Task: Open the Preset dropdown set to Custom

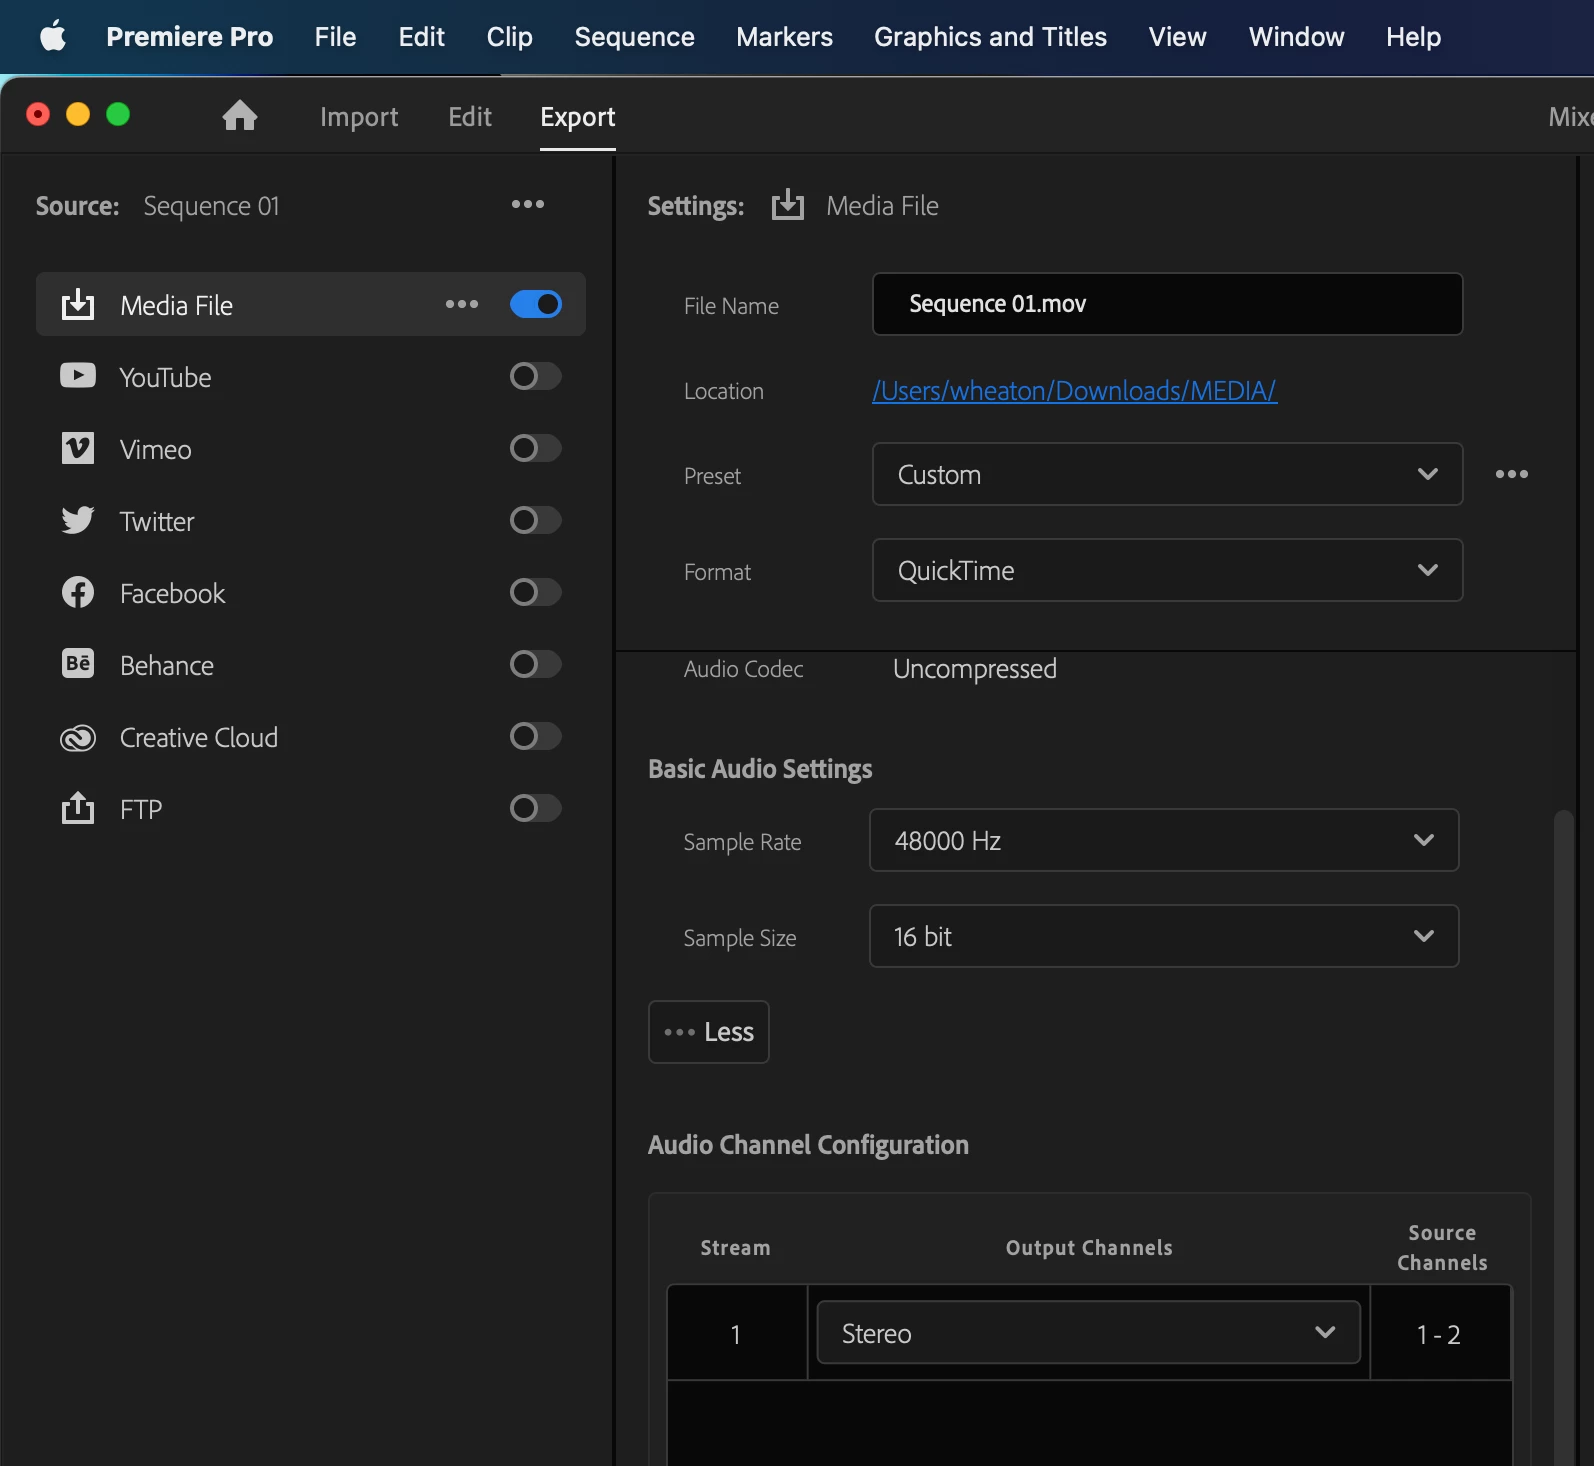Action: tap(1167, 474)
